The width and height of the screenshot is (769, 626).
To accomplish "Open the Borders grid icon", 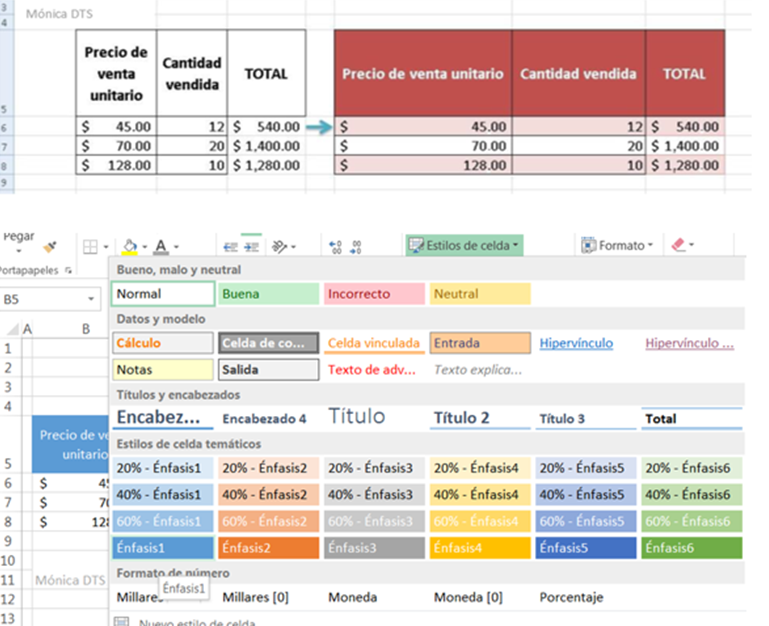I will 90,247.
